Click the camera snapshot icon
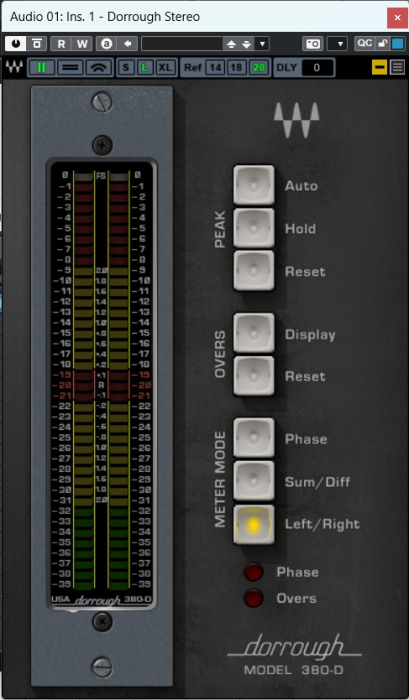 [x=313, y=43]
